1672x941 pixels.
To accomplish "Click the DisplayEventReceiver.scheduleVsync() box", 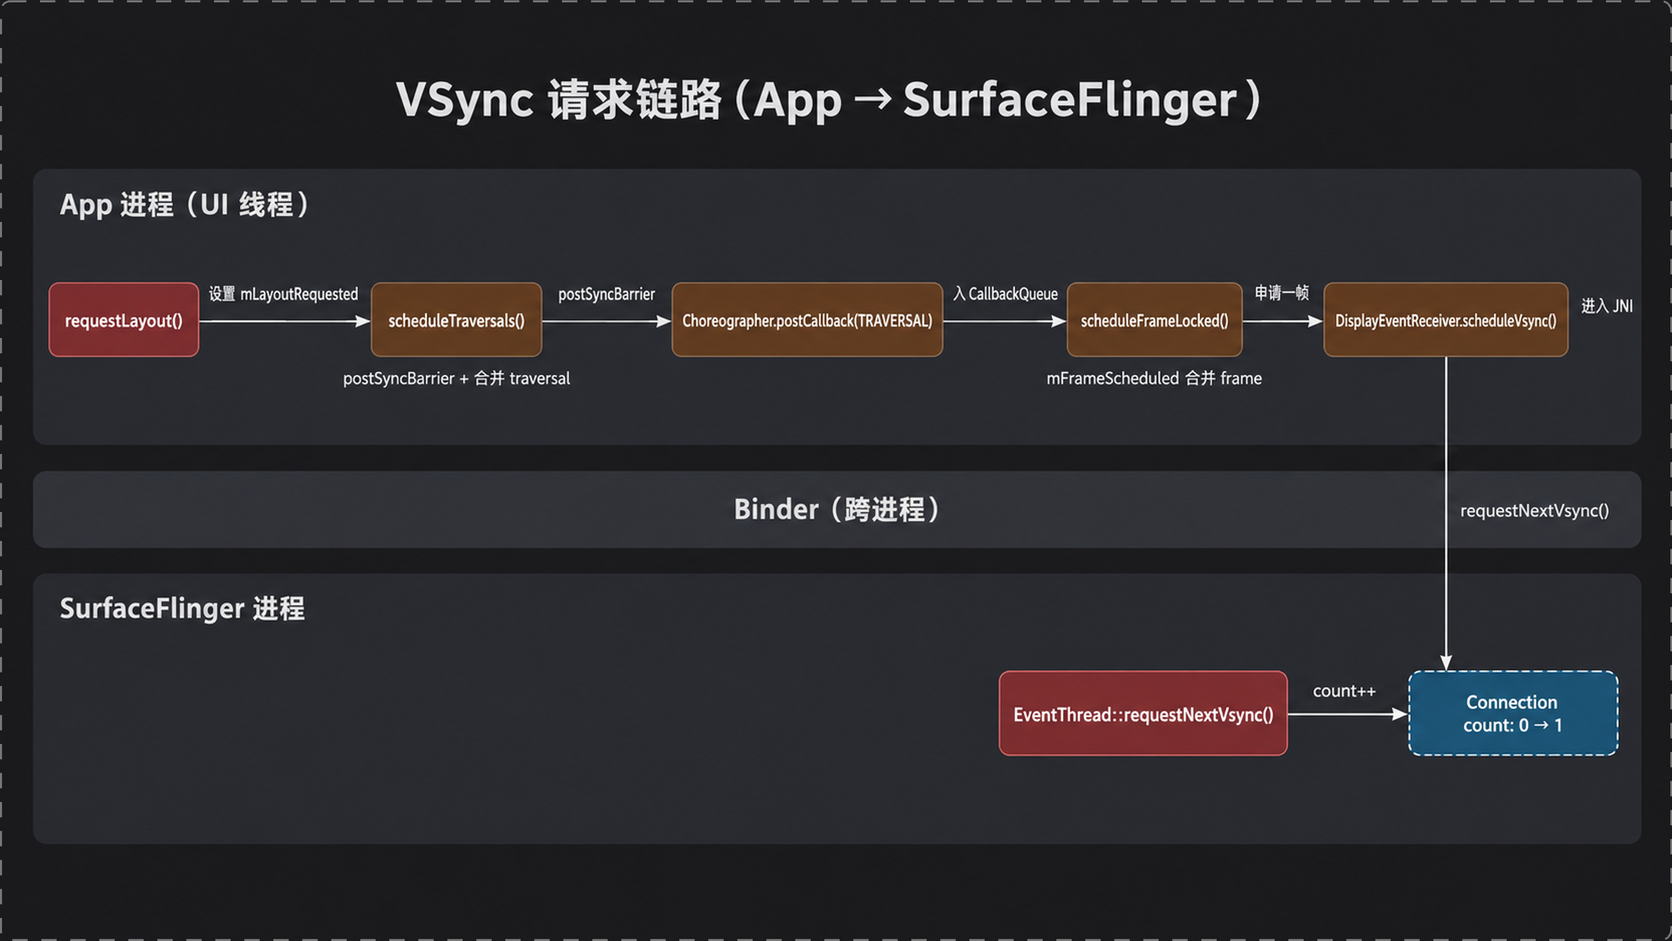I will [1446, 320].
